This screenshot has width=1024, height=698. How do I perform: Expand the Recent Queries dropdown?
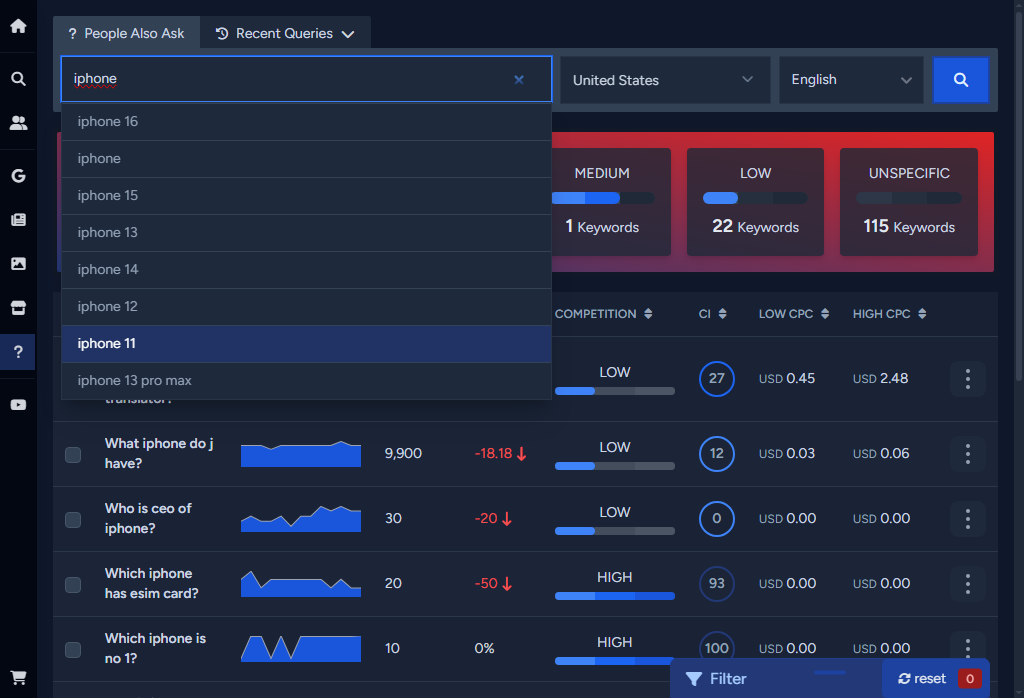tap(285, 33)
